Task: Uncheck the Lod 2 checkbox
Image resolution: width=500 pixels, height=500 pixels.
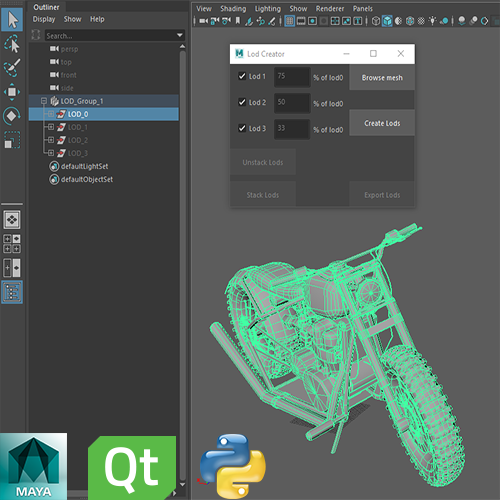Action: [242, 102]
